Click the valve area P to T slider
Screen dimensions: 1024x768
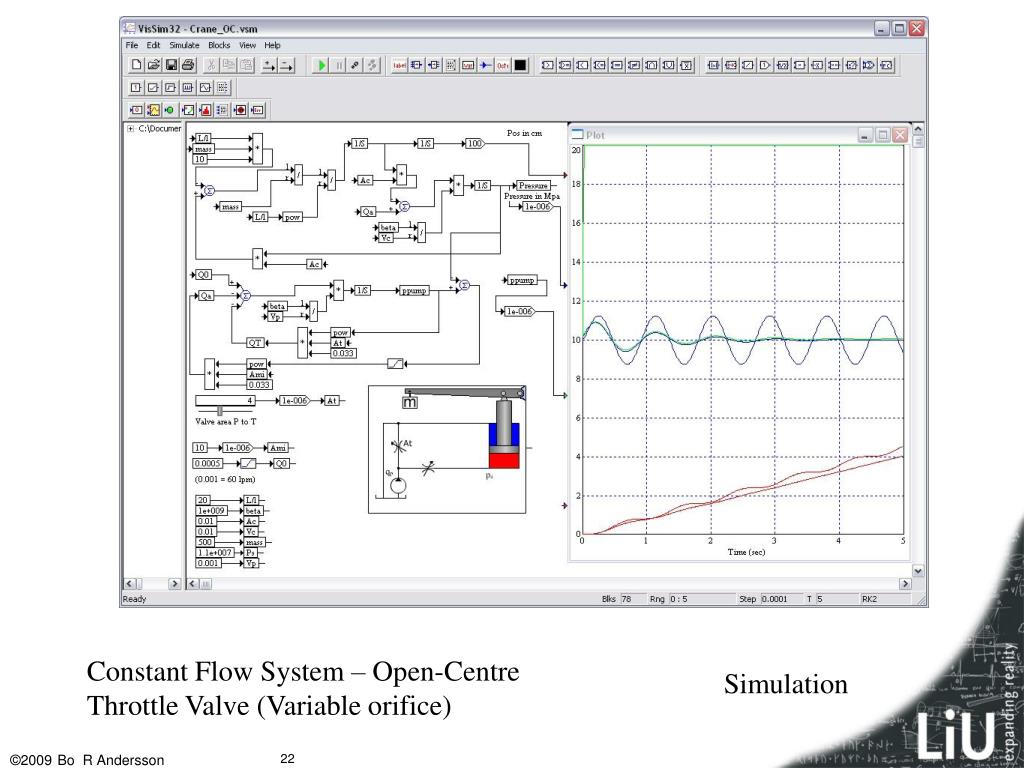tap(220, 411)
